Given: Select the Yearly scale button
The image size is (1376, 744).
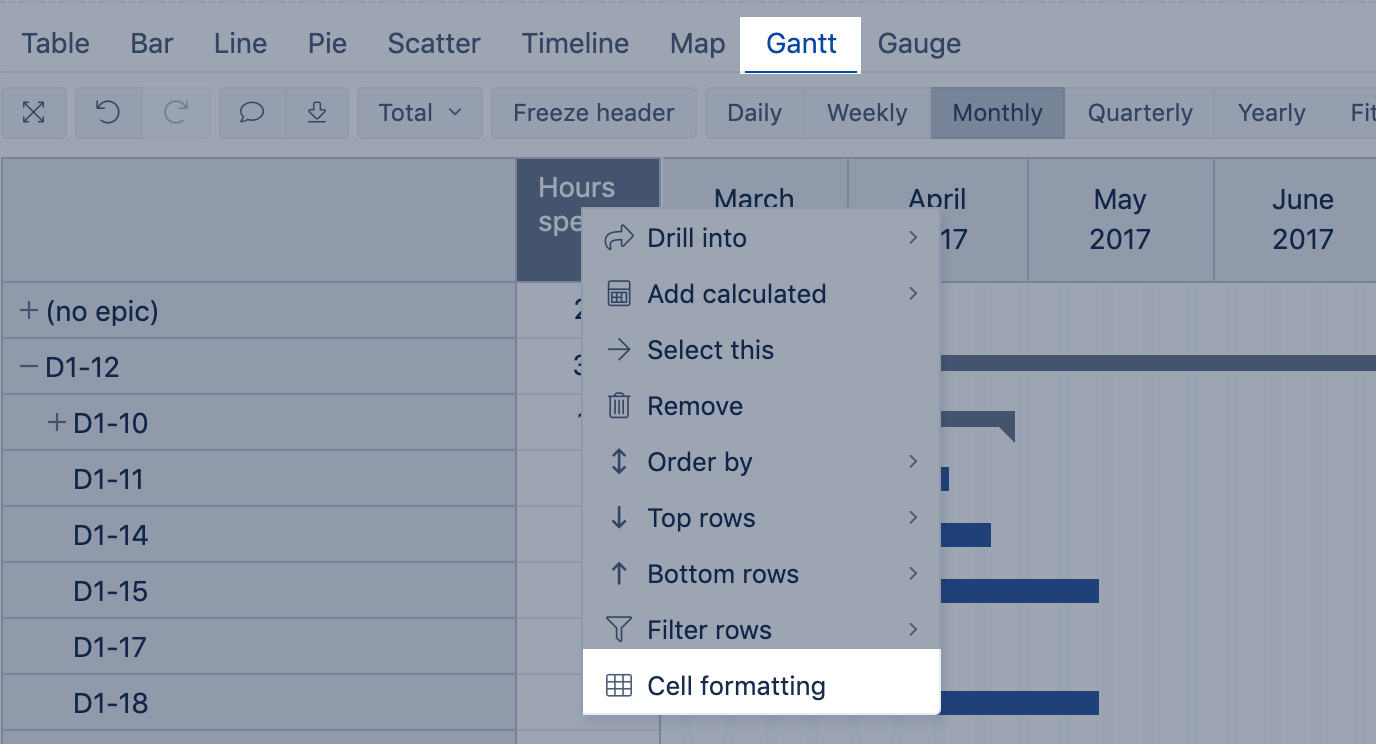Looking at the screenshot, I should click(x=1271, y=113).
